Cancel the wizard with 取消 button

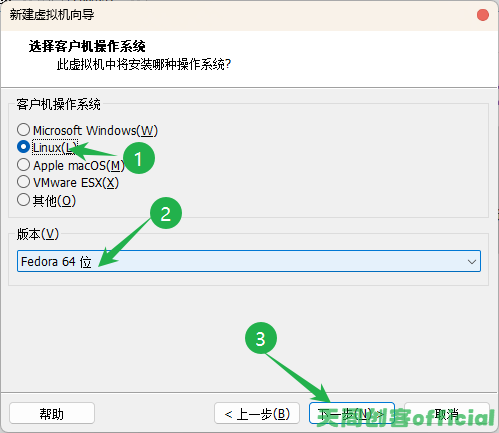tap(447, 414)
